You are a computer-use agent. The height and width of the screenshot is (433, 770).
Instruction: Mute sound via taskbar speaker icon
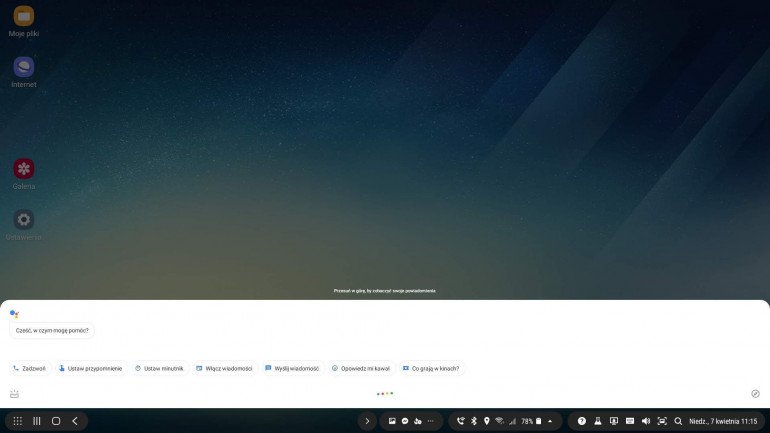coord(645,421)
